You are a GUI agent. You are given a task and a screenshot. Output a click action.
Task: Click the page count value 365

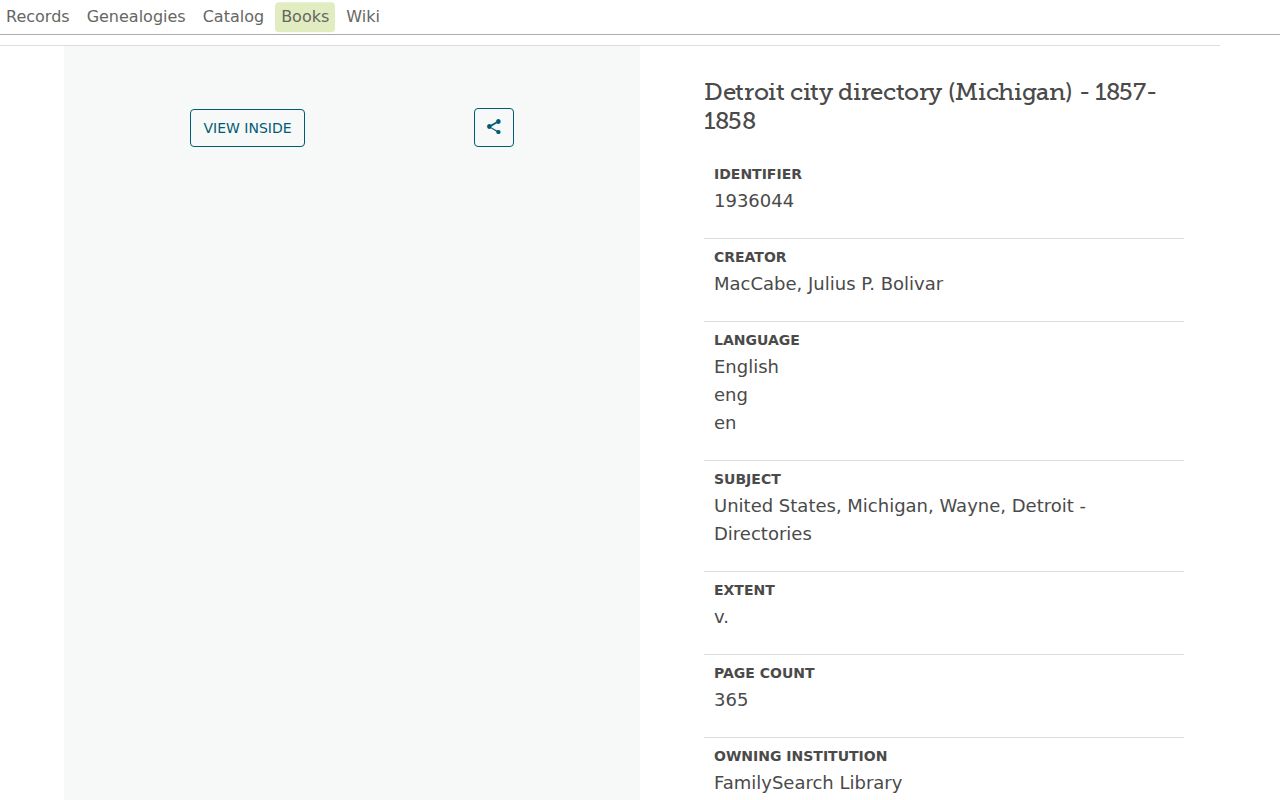(x=731, y=700)
